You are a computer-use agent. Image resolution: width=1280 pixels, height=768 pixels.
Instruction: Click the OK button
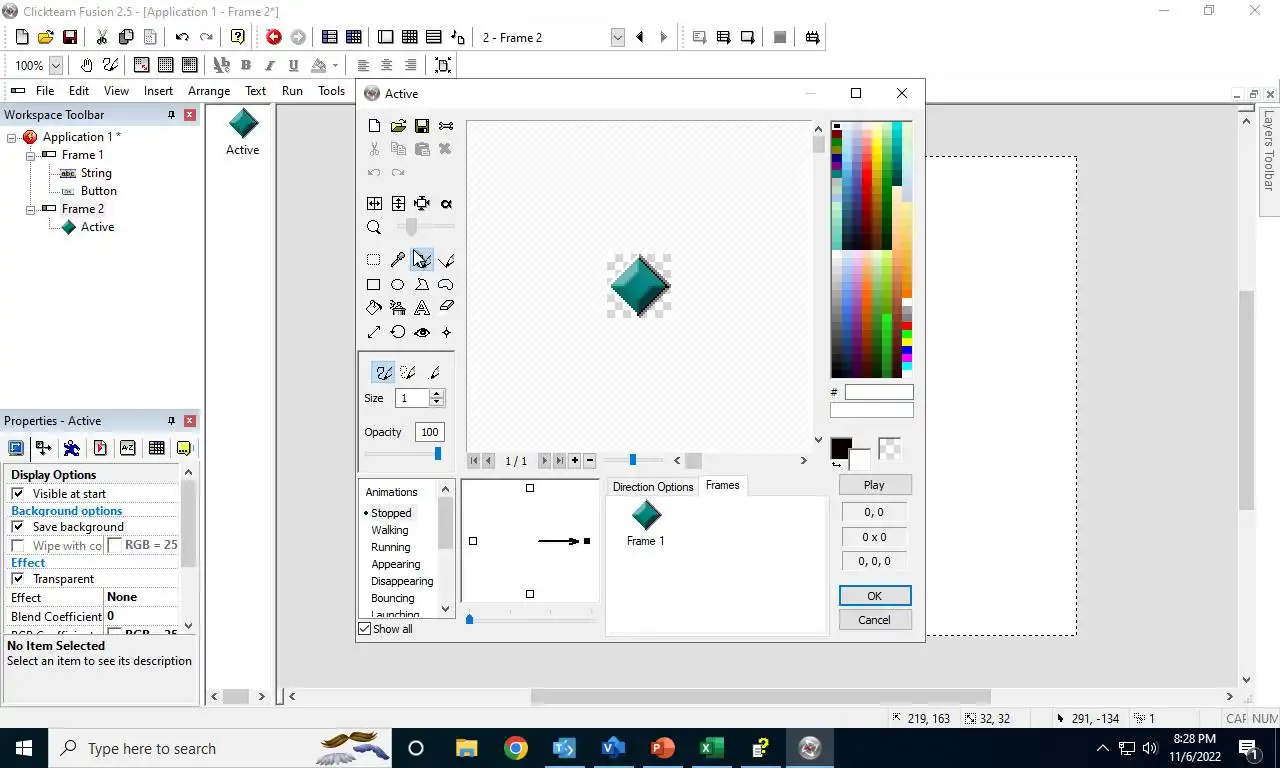click(x=874, y=596)
